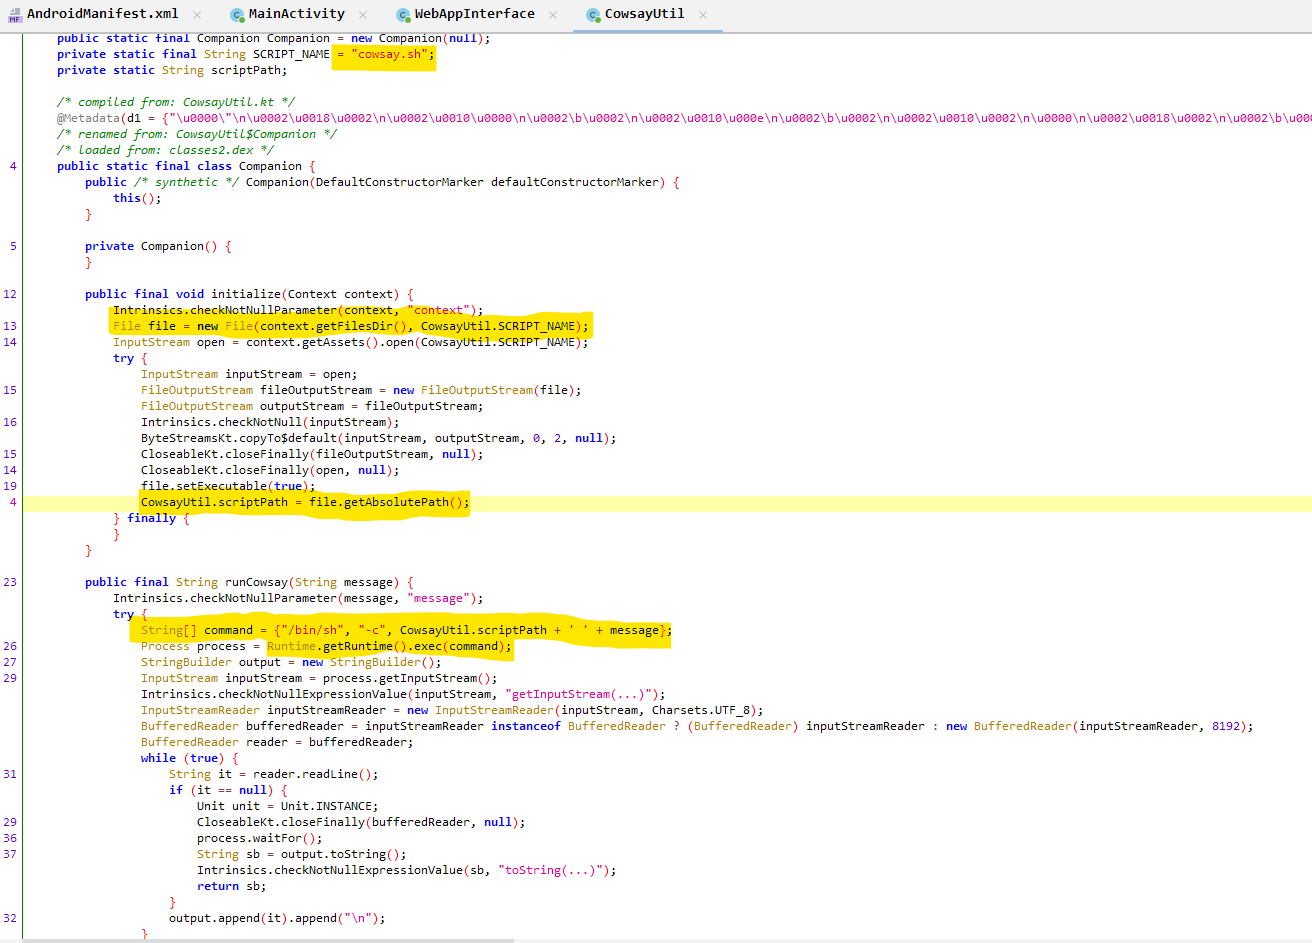Click the buffer size value 8192
The width and height of the screenshot is (1312, 943).
1225,726
